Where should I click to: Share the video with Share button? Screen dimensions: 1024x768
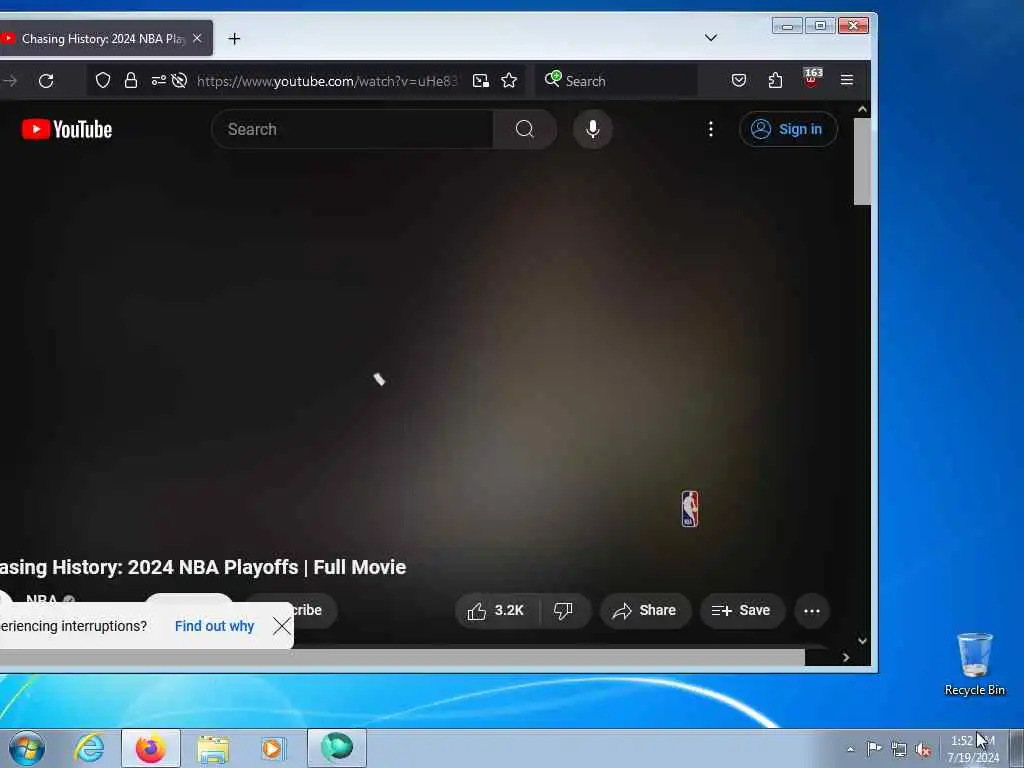coord(645,611)
